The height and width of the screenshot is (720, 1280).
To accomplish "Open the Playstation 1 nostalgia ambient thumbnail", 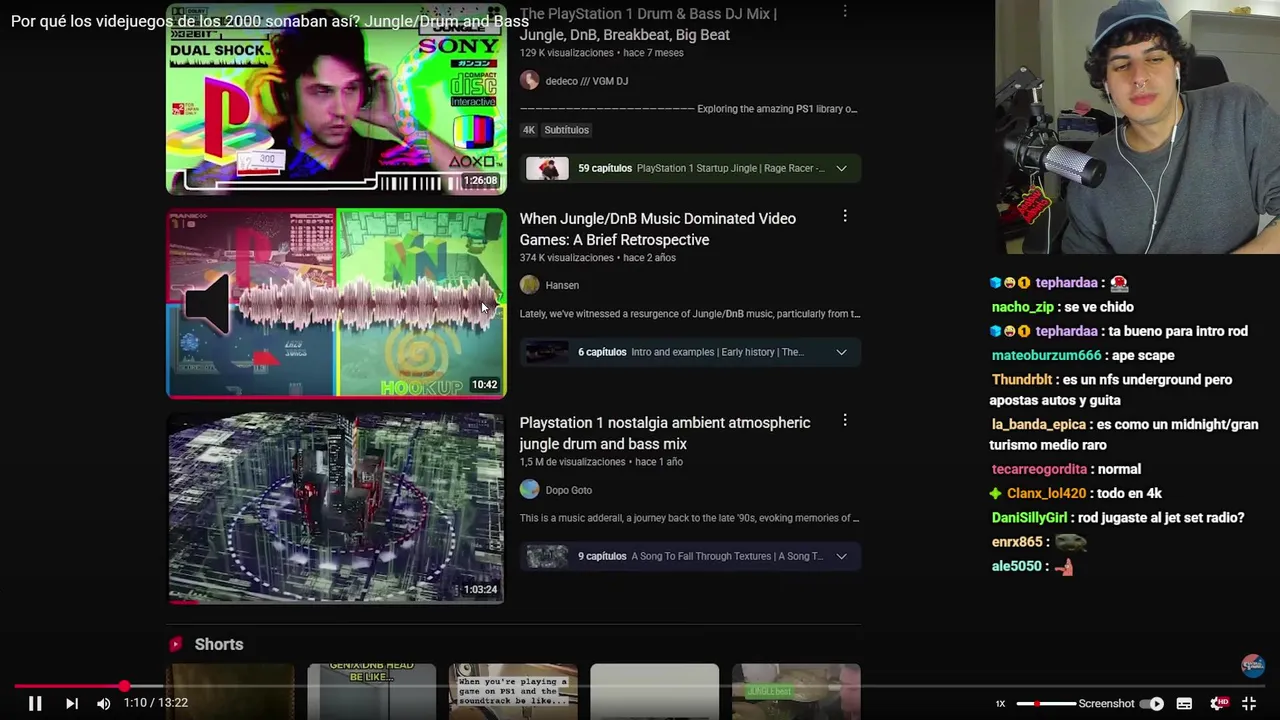I will [336, 508].
